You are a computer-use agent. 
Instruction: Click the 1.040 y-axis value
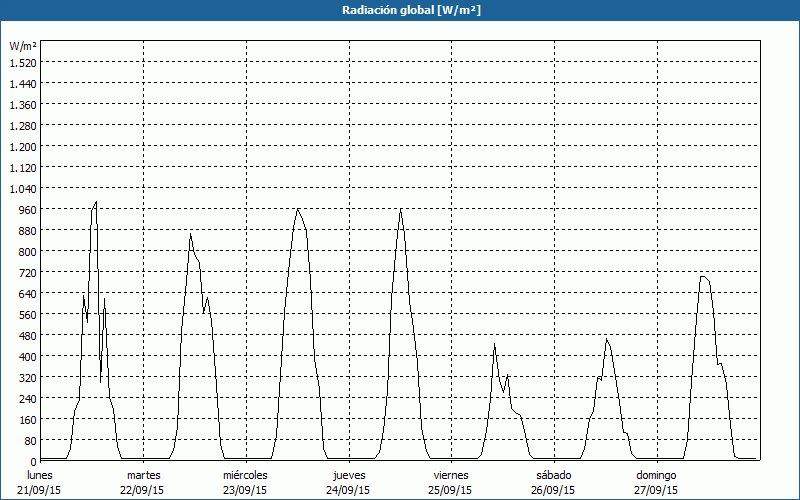[x=23, y=188]
